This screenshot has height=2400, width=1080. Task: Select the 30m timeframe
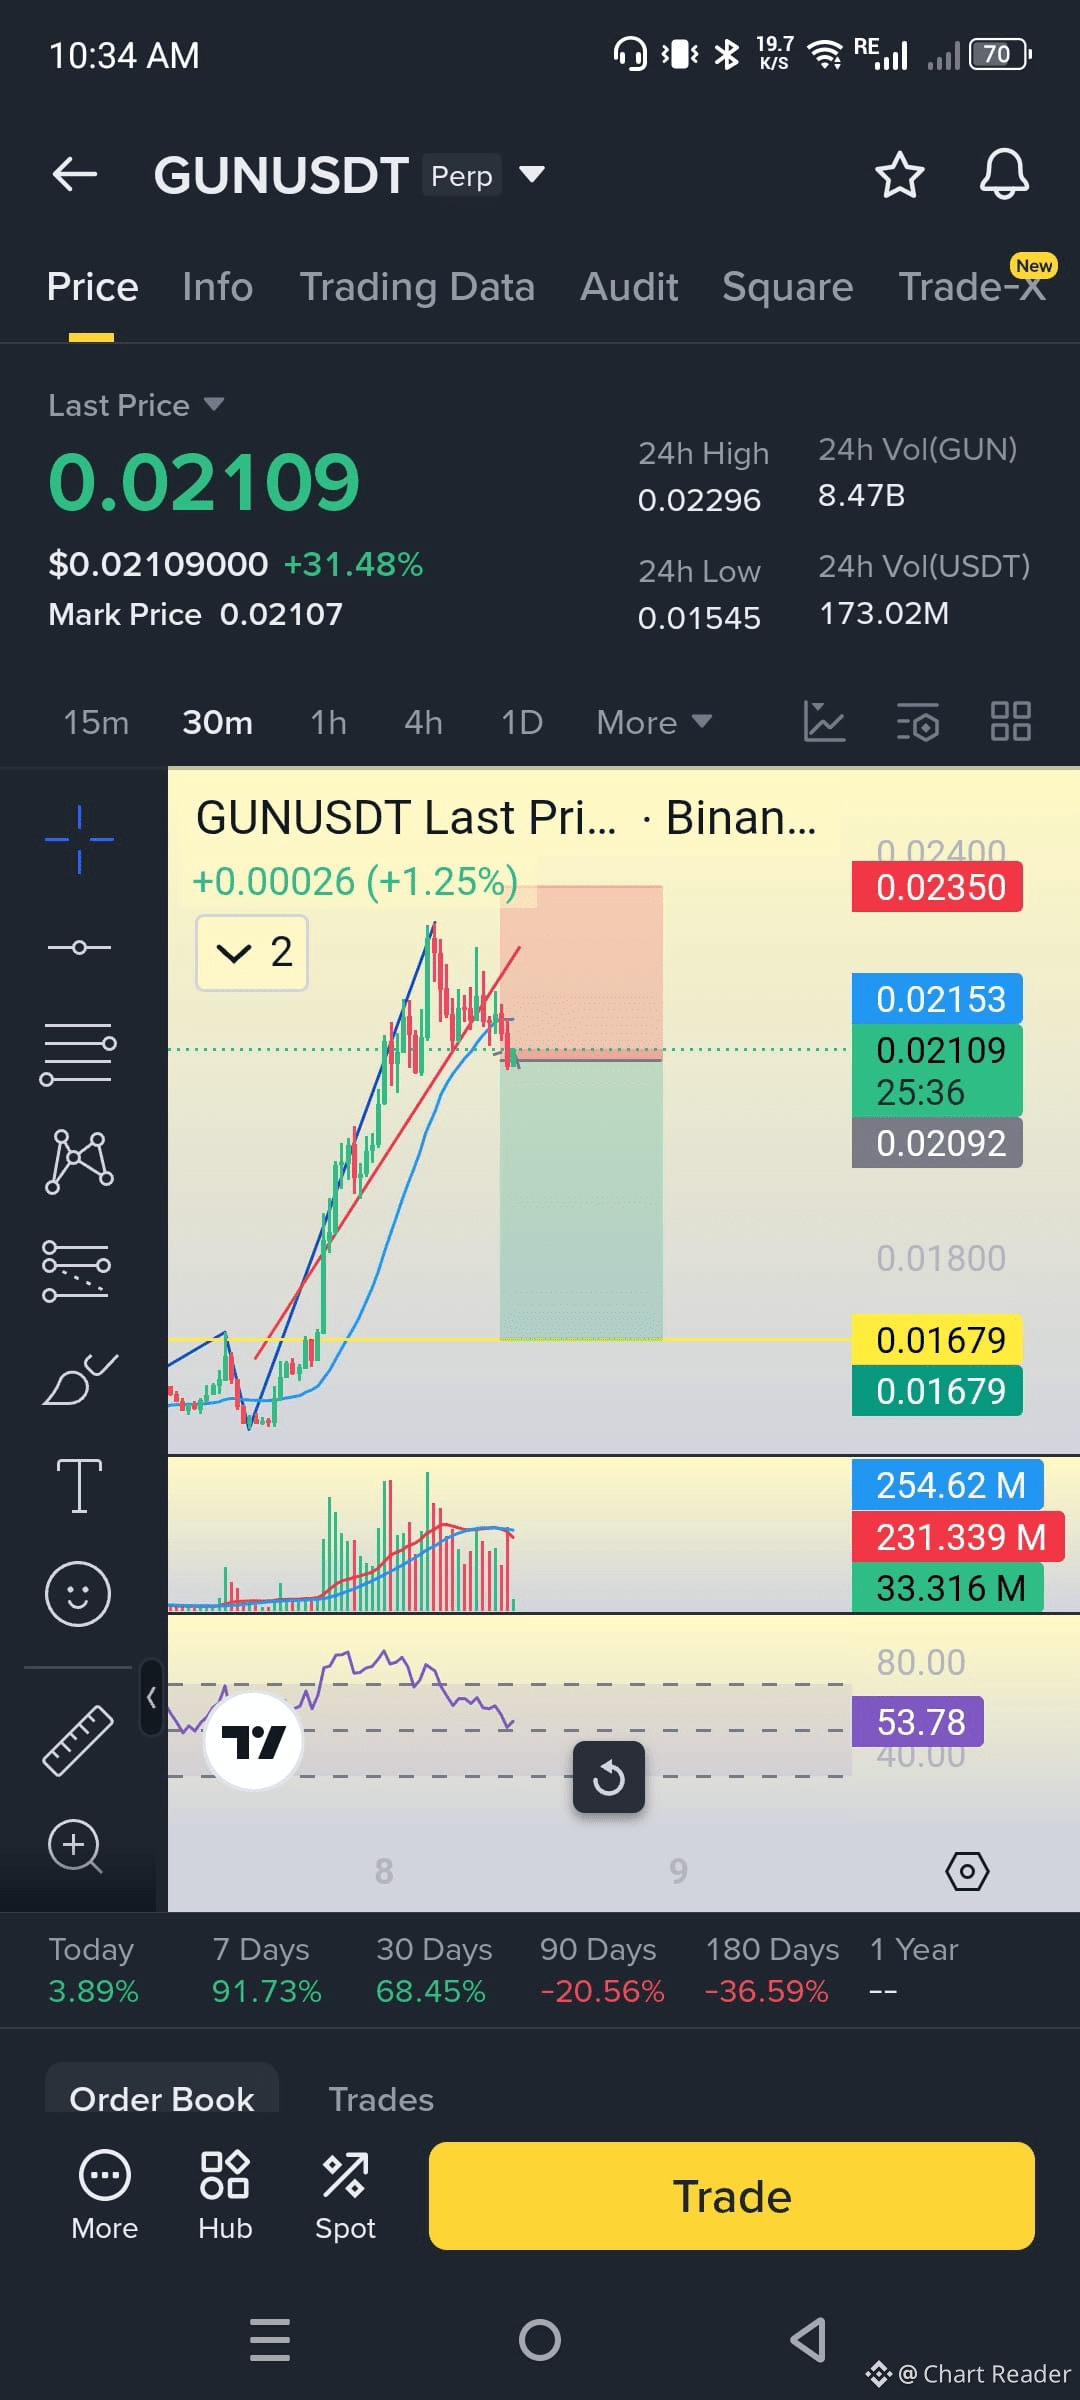click(217, 722)
